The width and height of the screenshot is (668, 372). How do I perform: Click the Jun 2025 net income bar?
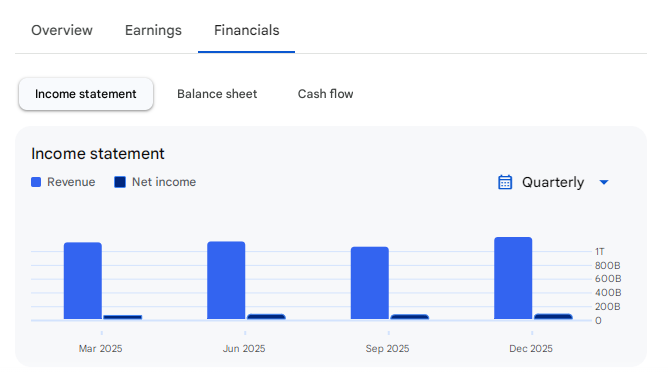point(266,317)
